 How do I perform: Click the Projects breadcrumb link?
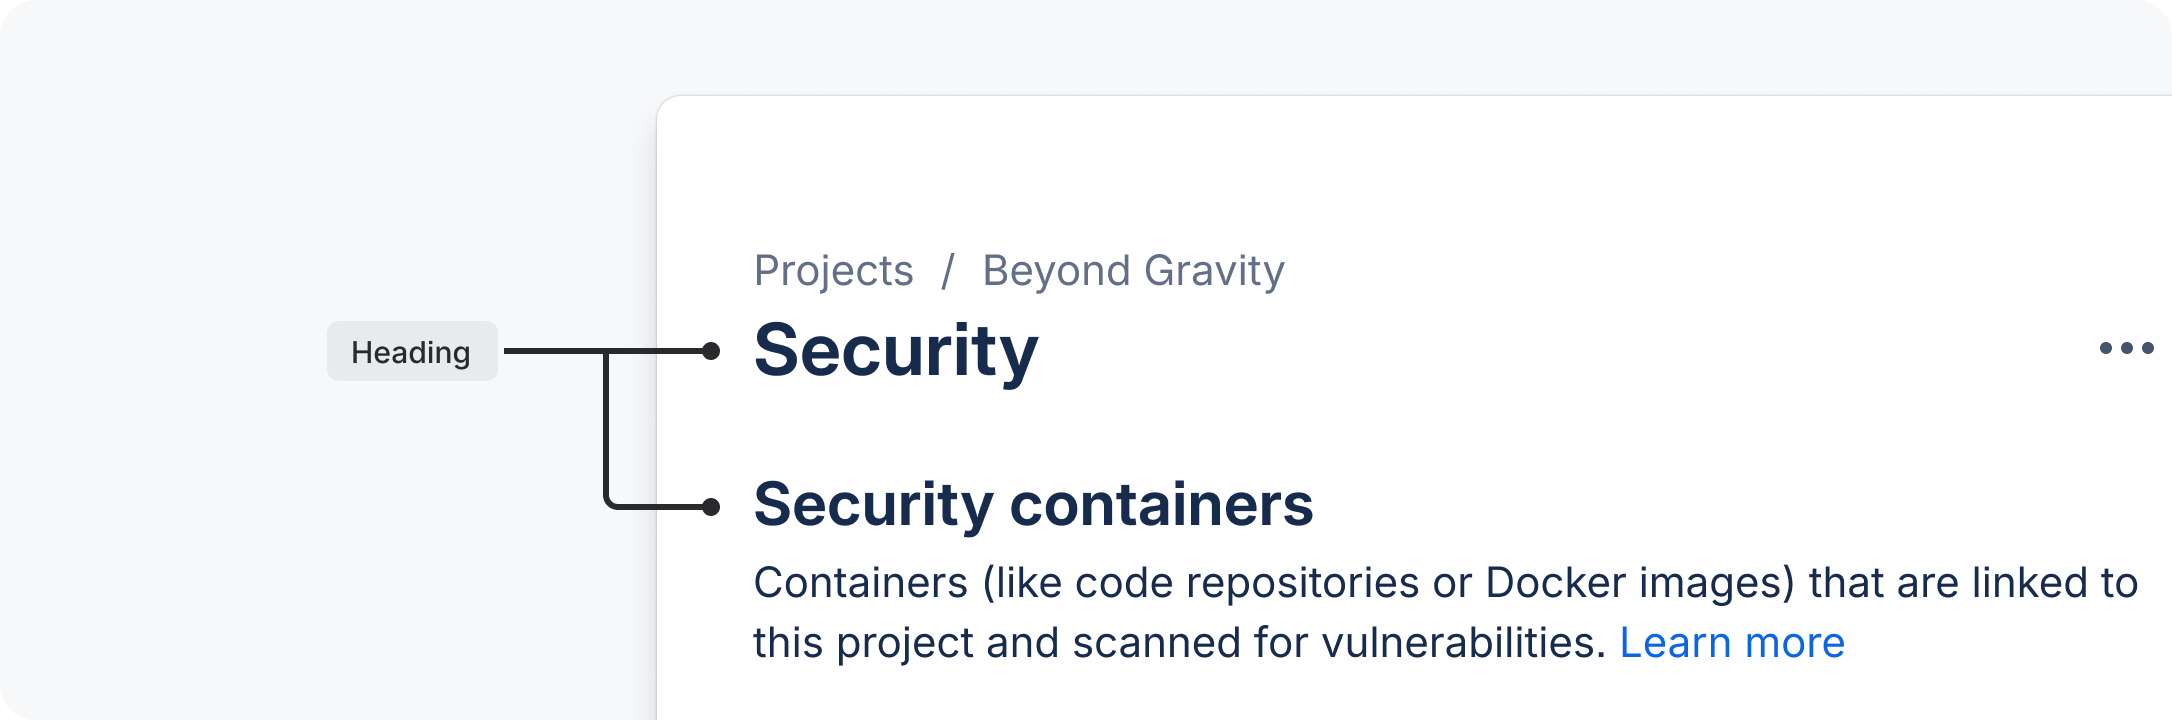click(x=833, y=271)
